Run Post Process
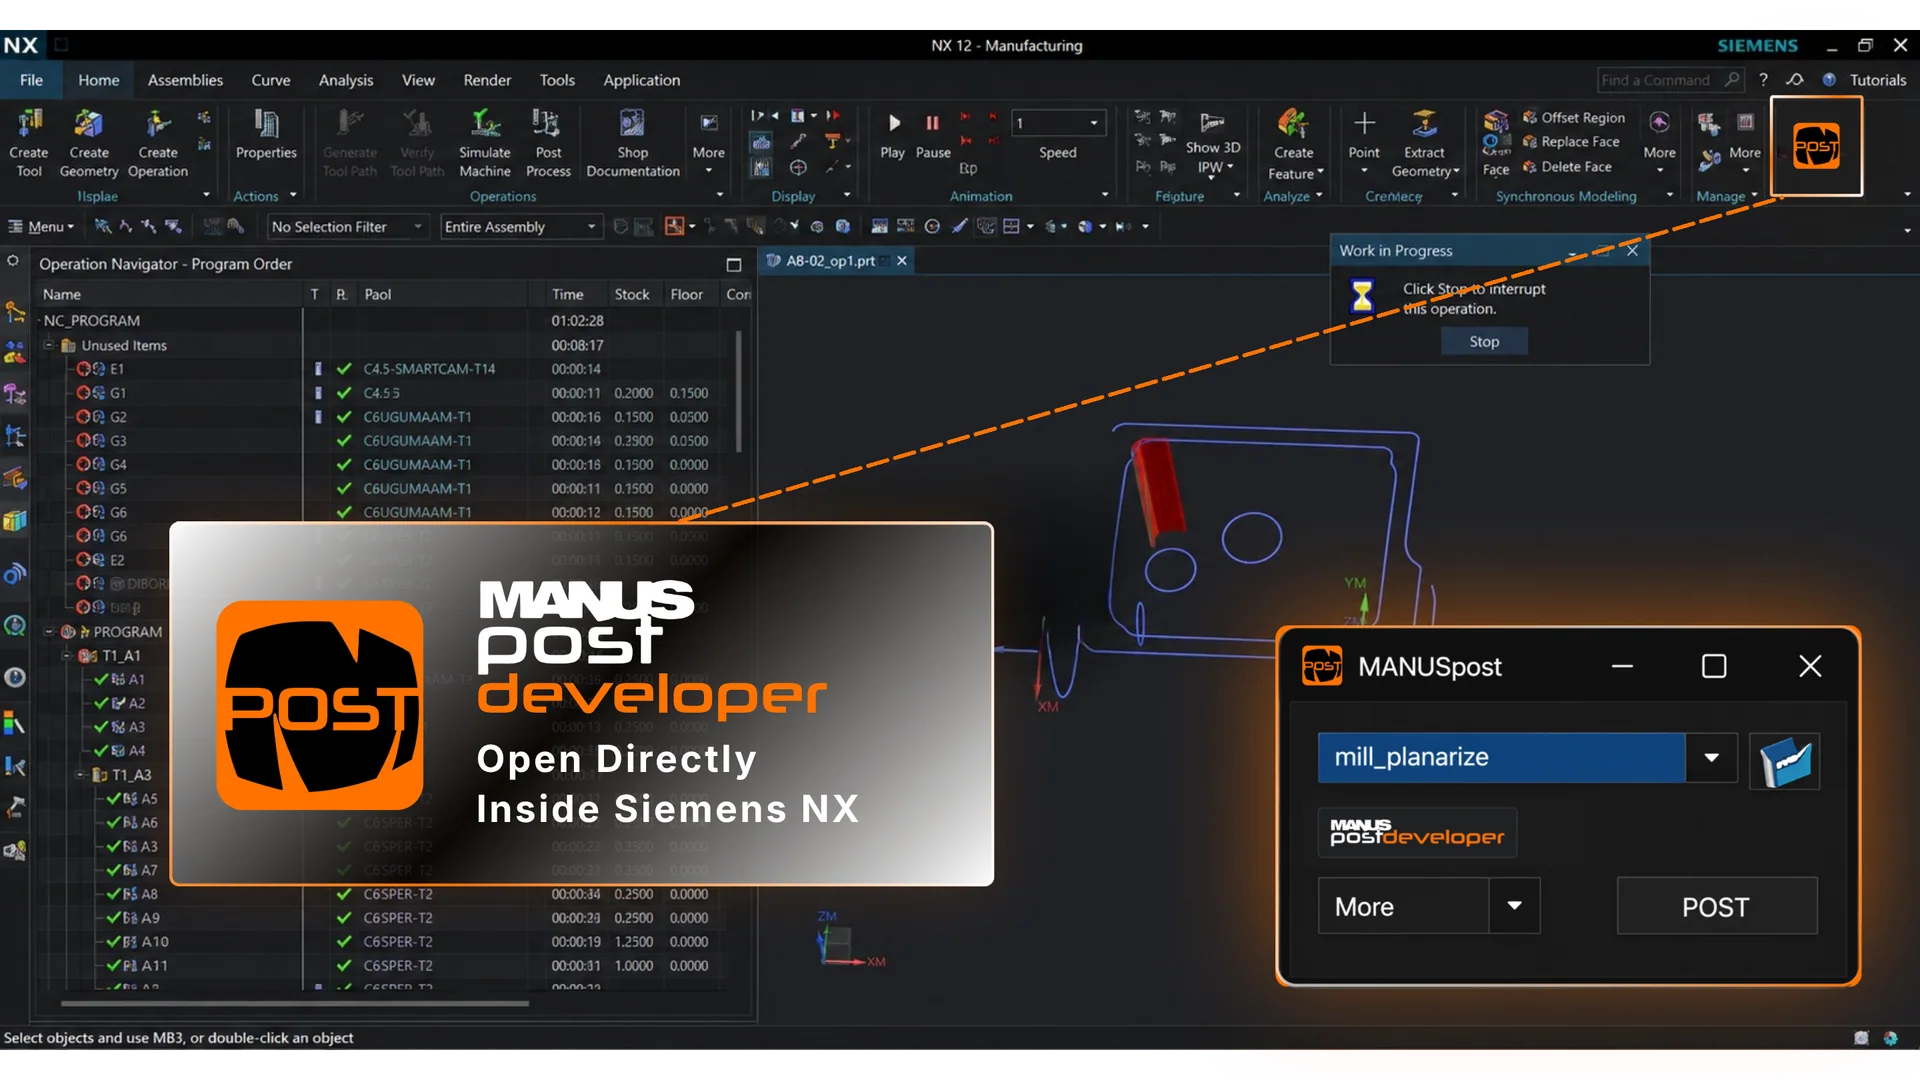Viewport: 1920px width, 1080px height. pyautogui.click(x=548, y=143)
